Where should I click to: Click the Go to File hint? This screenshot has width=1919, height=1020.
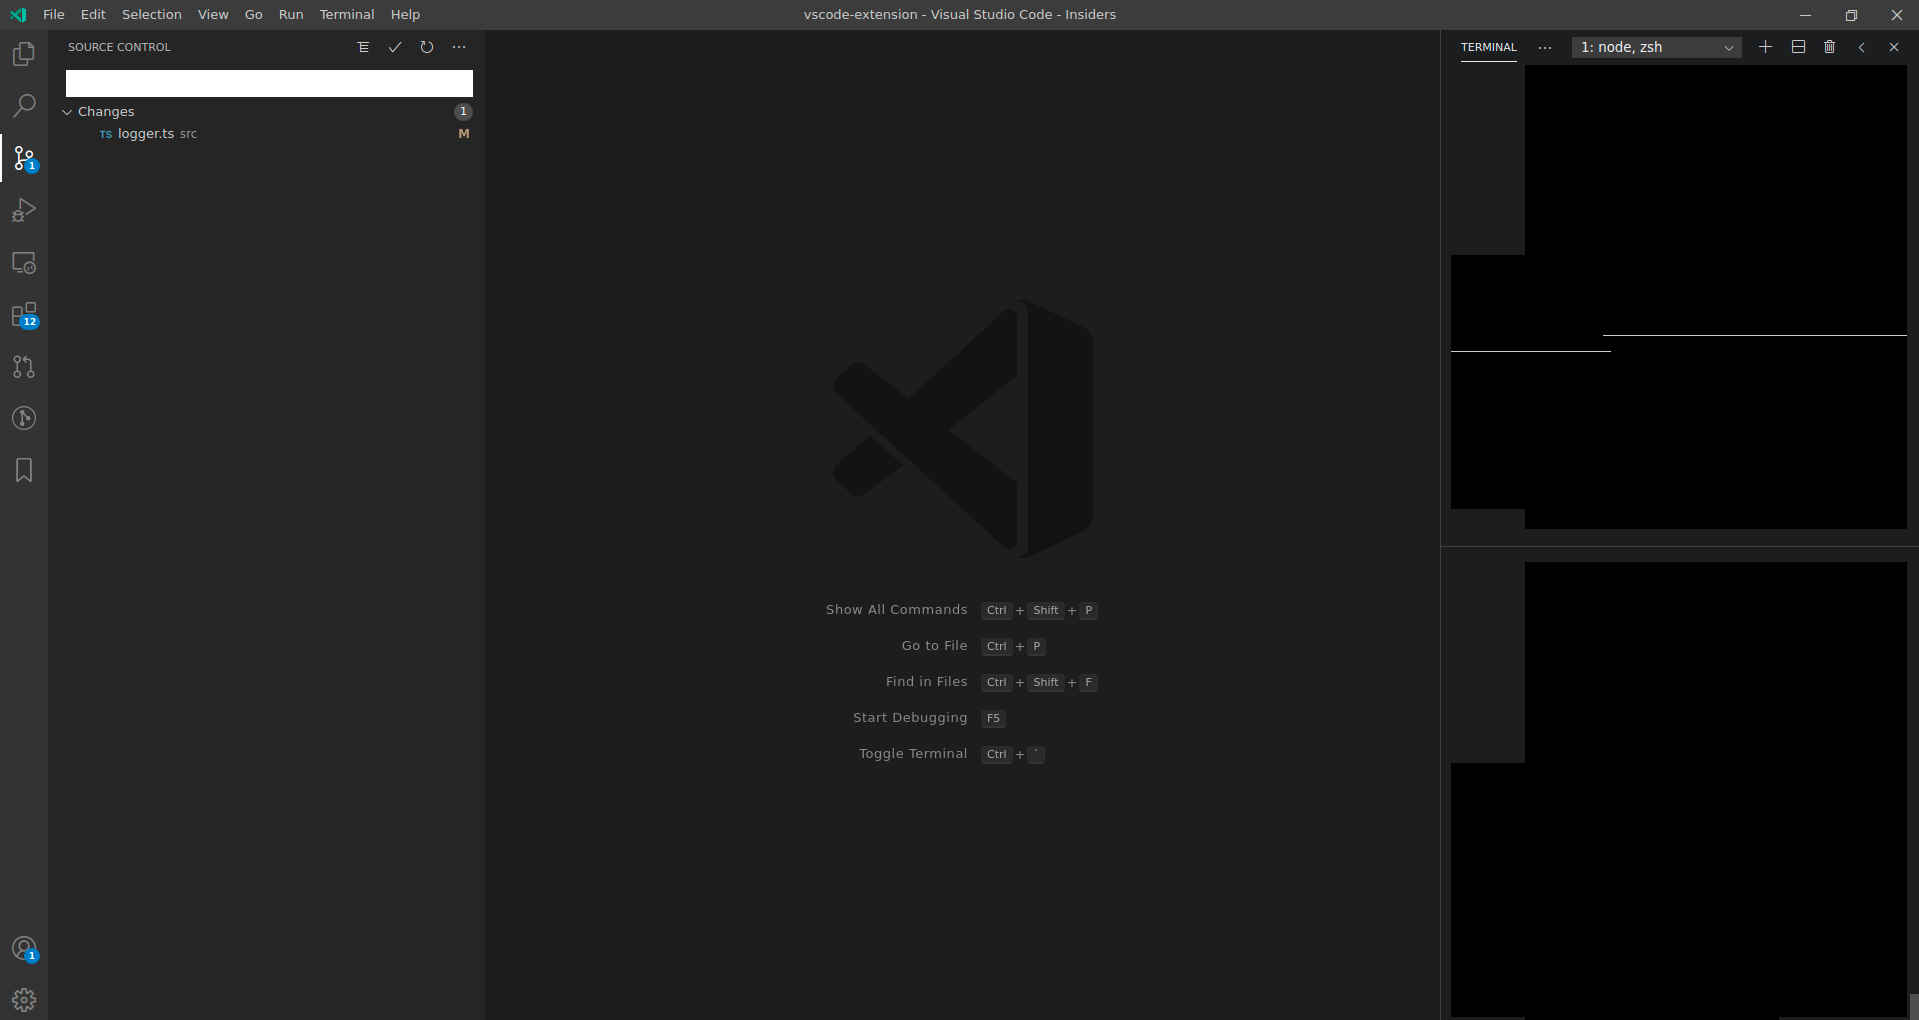coord(935,646)
